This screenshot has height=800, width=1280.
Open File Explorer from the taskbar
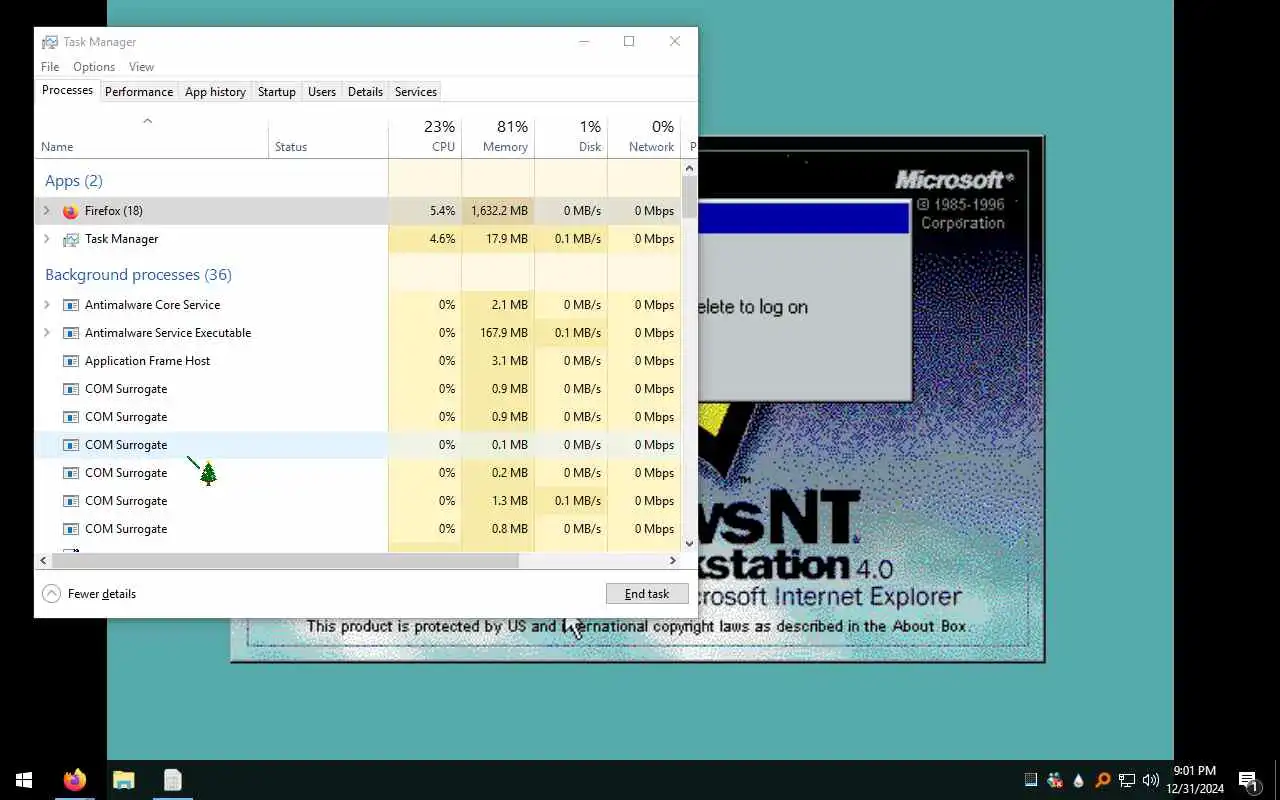click(x=124, y=780)
